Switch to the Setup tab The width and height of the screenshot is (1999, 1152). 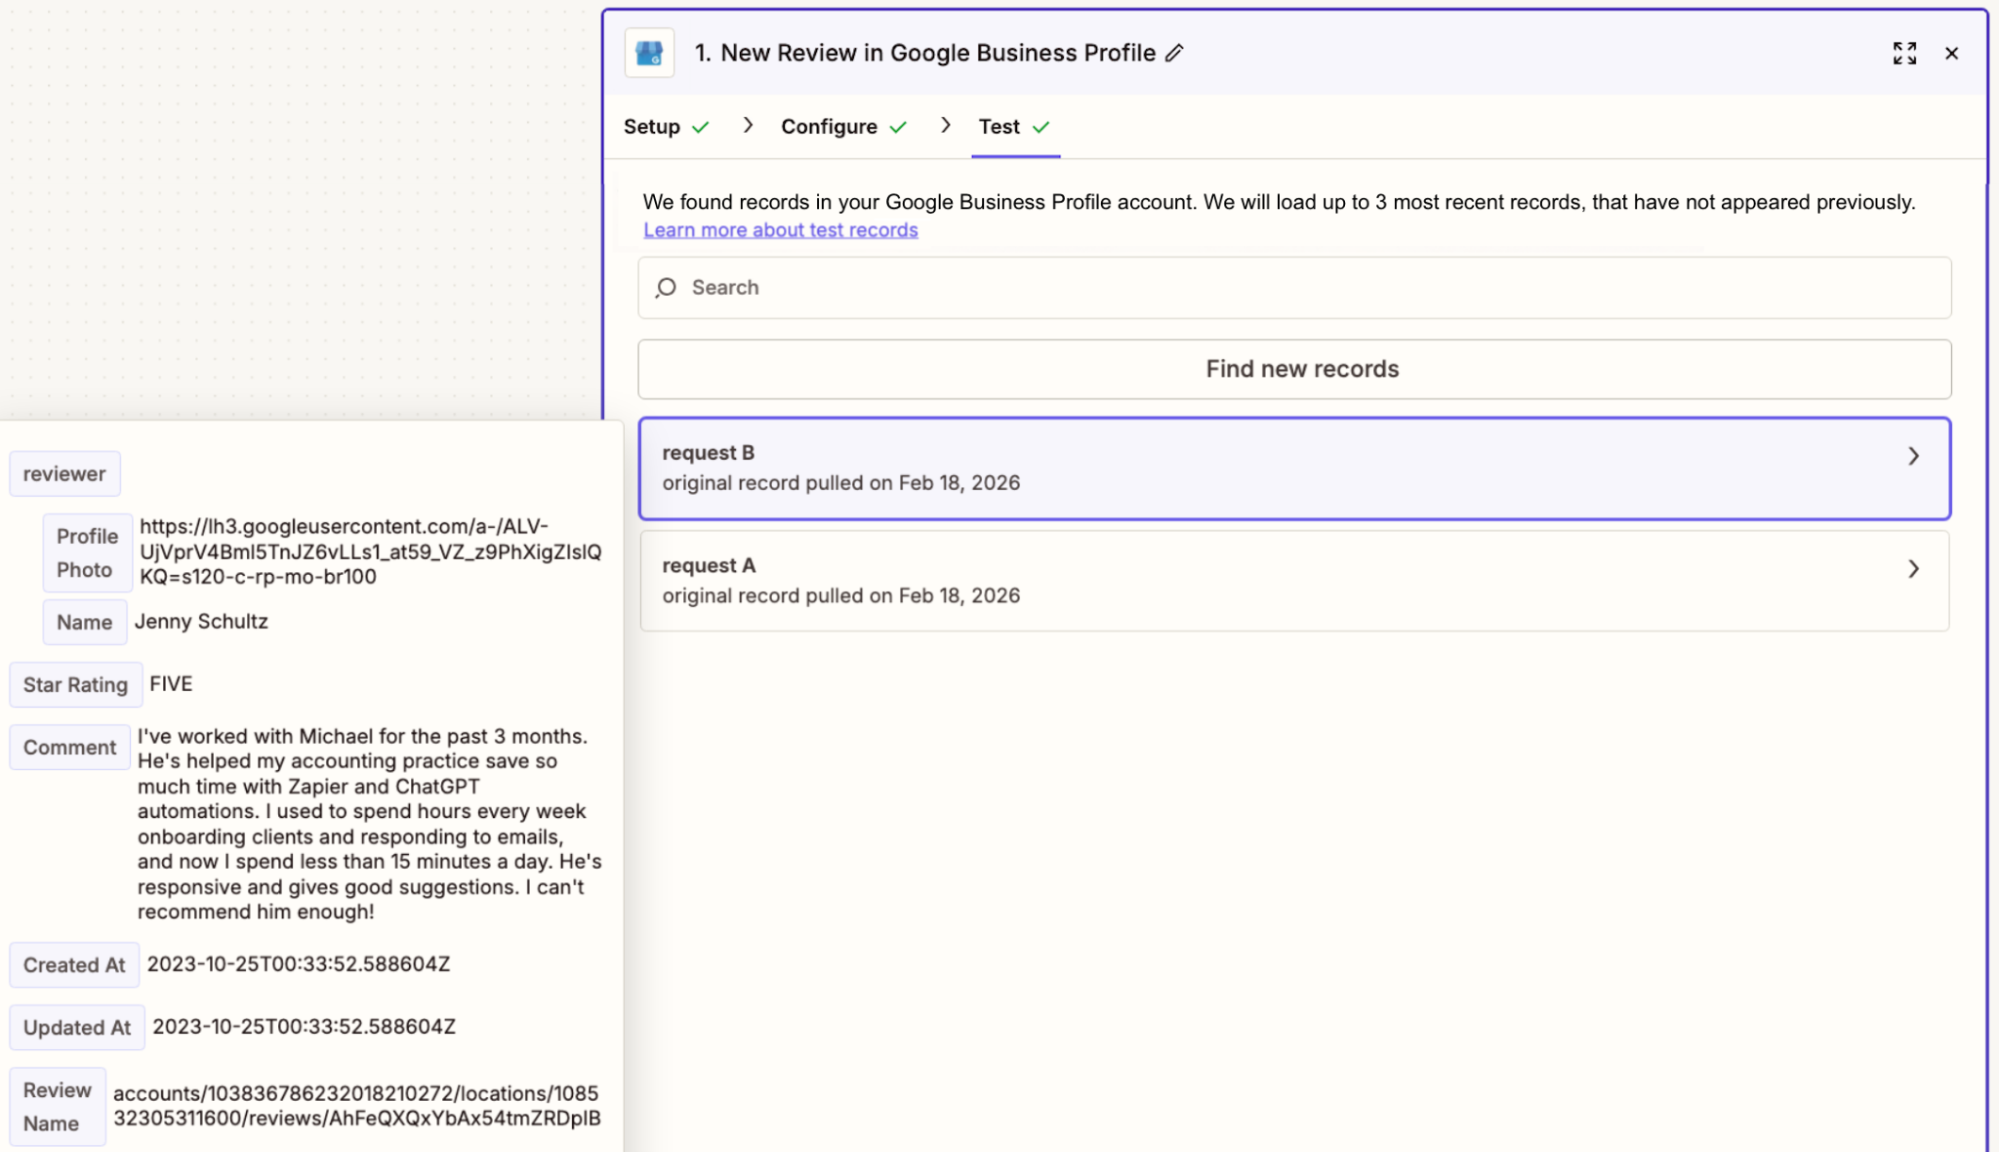(x=651, y=127)
